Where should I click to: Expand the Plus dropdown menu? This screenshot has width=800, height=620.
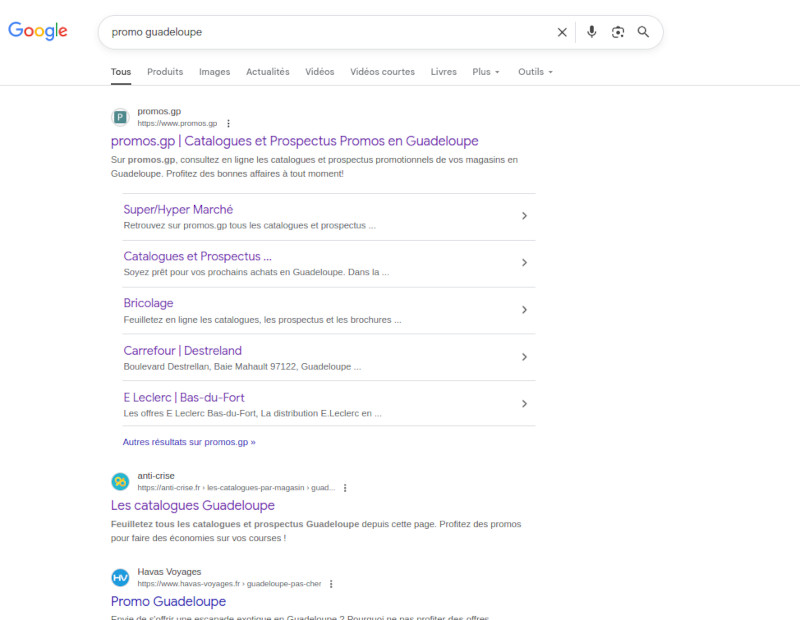click(x=486, y=72)
